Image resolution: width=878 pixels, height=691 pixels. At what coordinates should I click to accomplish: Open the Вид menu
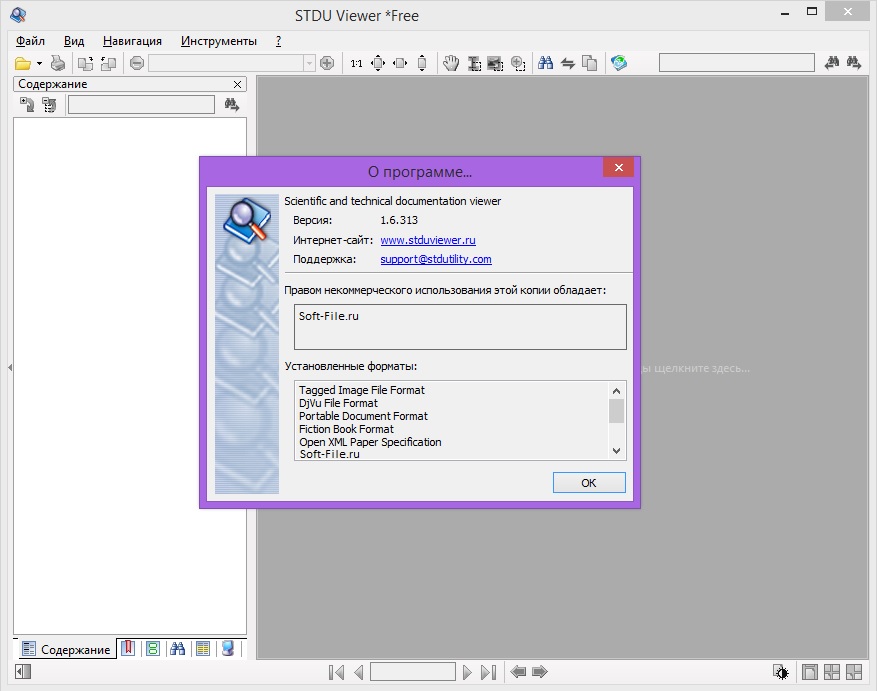point(74,41)
